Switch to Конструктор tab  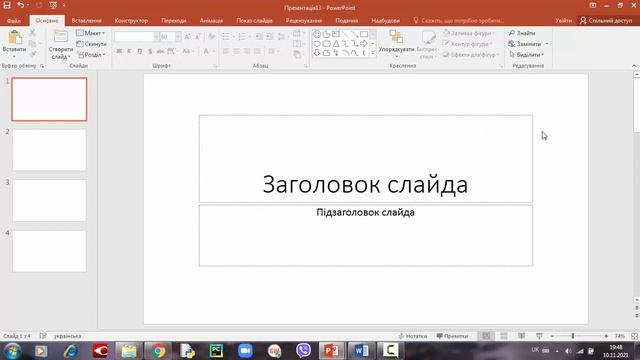click(131, 20)
